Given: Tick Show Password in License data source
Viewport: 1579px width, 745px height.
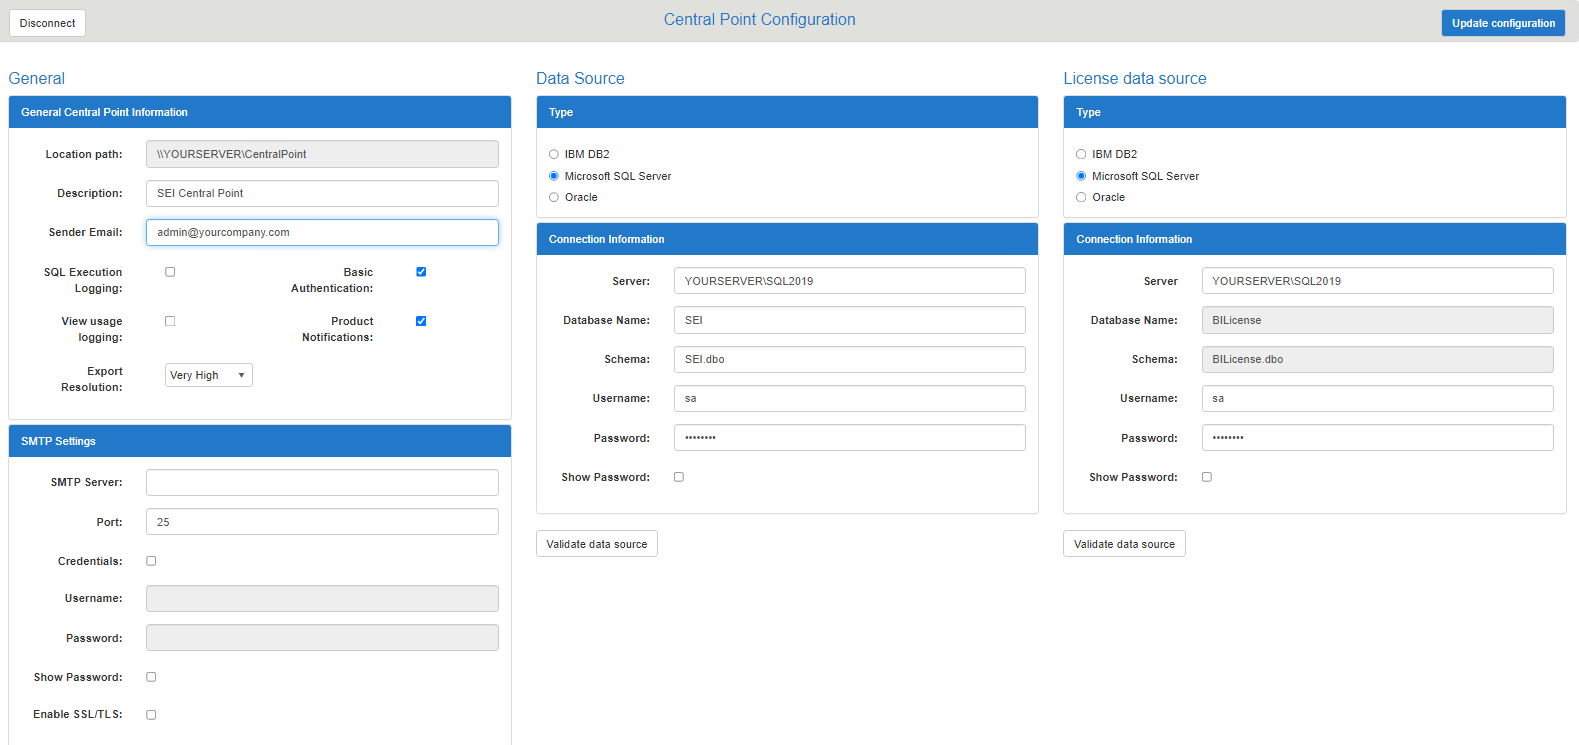Looking at the screenshot, I should [x=1207, y=477].
